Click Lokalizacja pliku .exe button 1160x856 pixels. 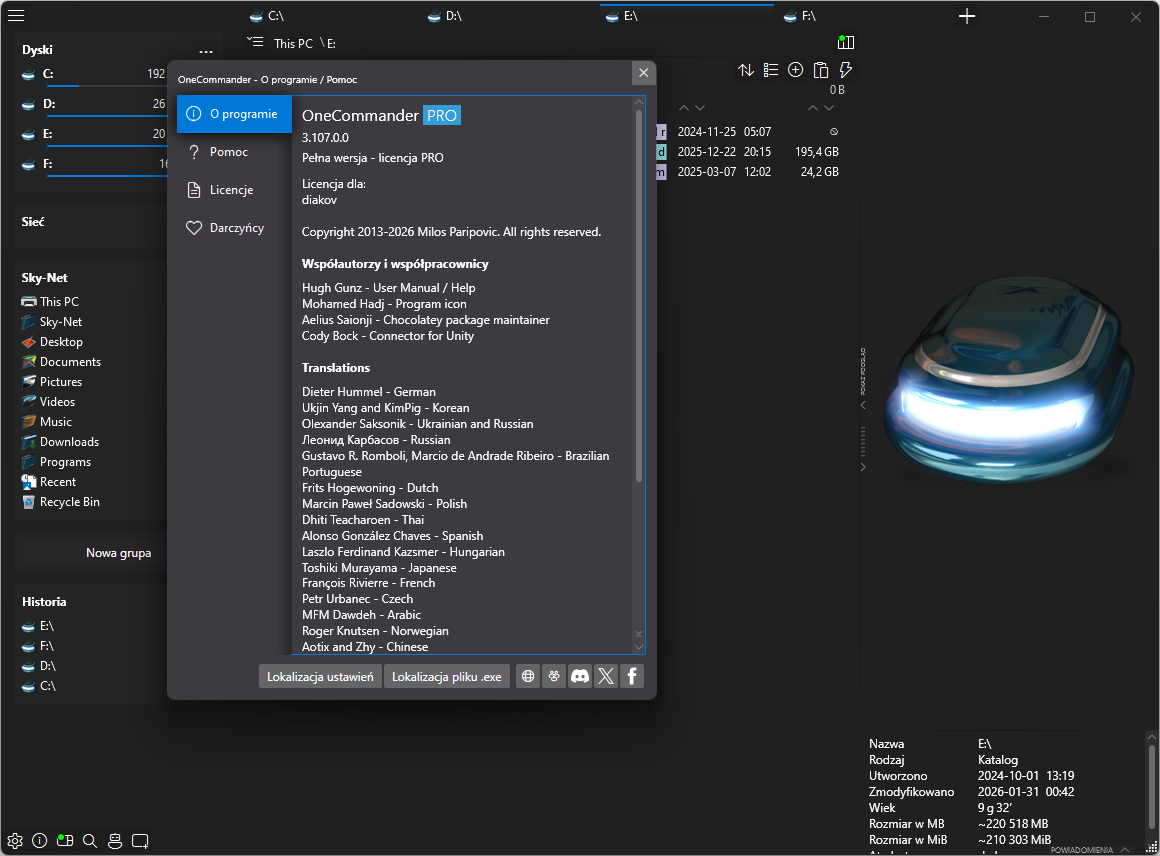446,676
